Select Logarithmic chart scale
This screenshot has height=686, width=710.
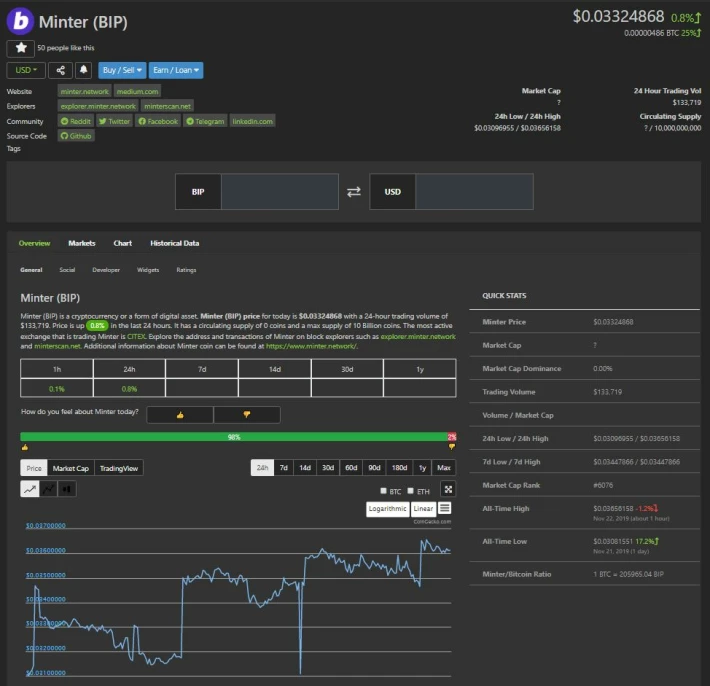pyautogui.click(x=388, y=509)
